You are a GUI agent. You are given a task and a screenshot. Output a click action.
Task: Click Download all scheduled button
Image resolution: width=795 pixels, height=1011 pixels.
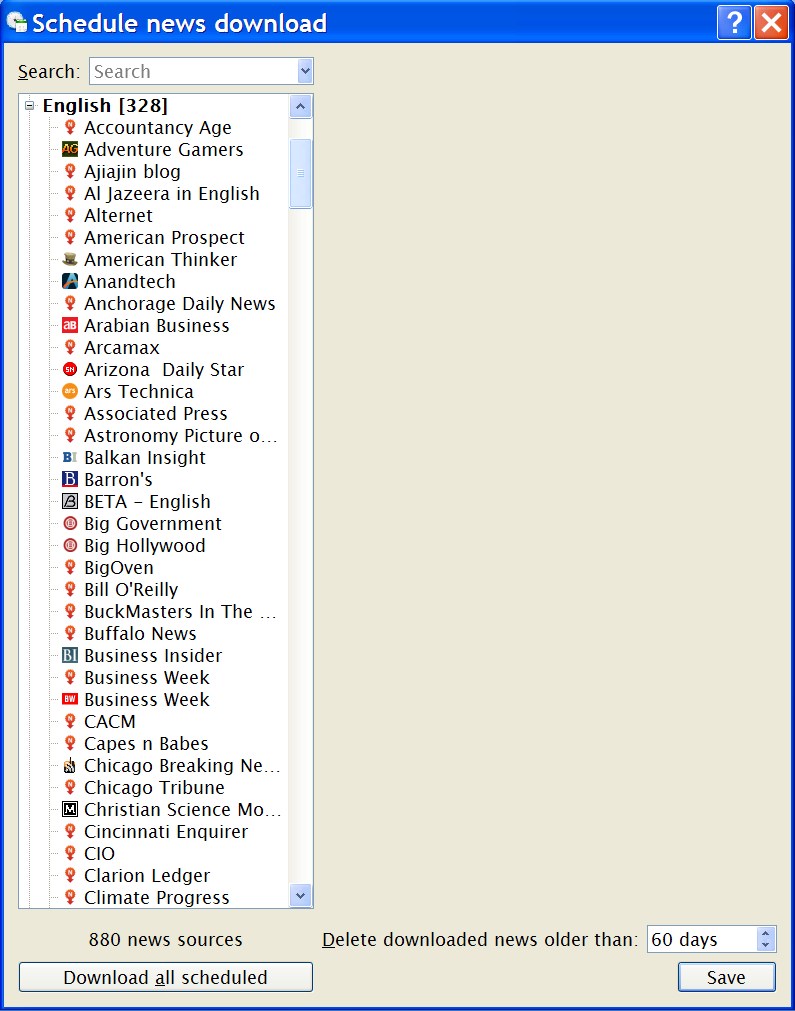pos(166,977)
